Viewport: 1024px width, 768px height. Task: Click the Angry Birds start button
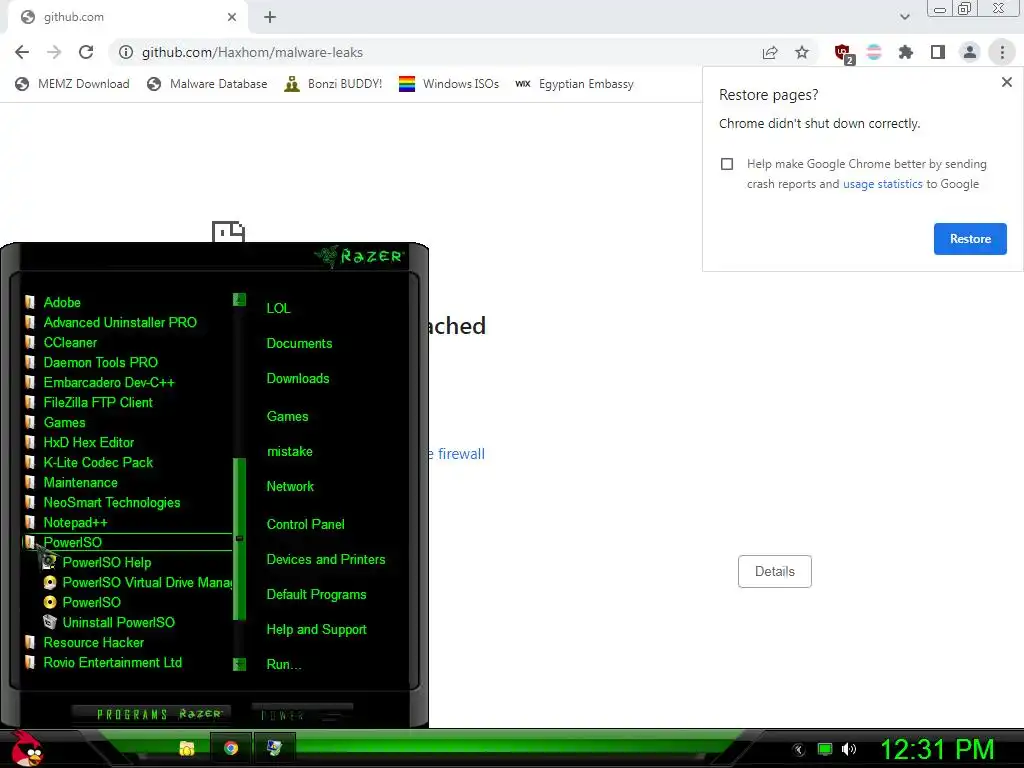coord(27,748)
